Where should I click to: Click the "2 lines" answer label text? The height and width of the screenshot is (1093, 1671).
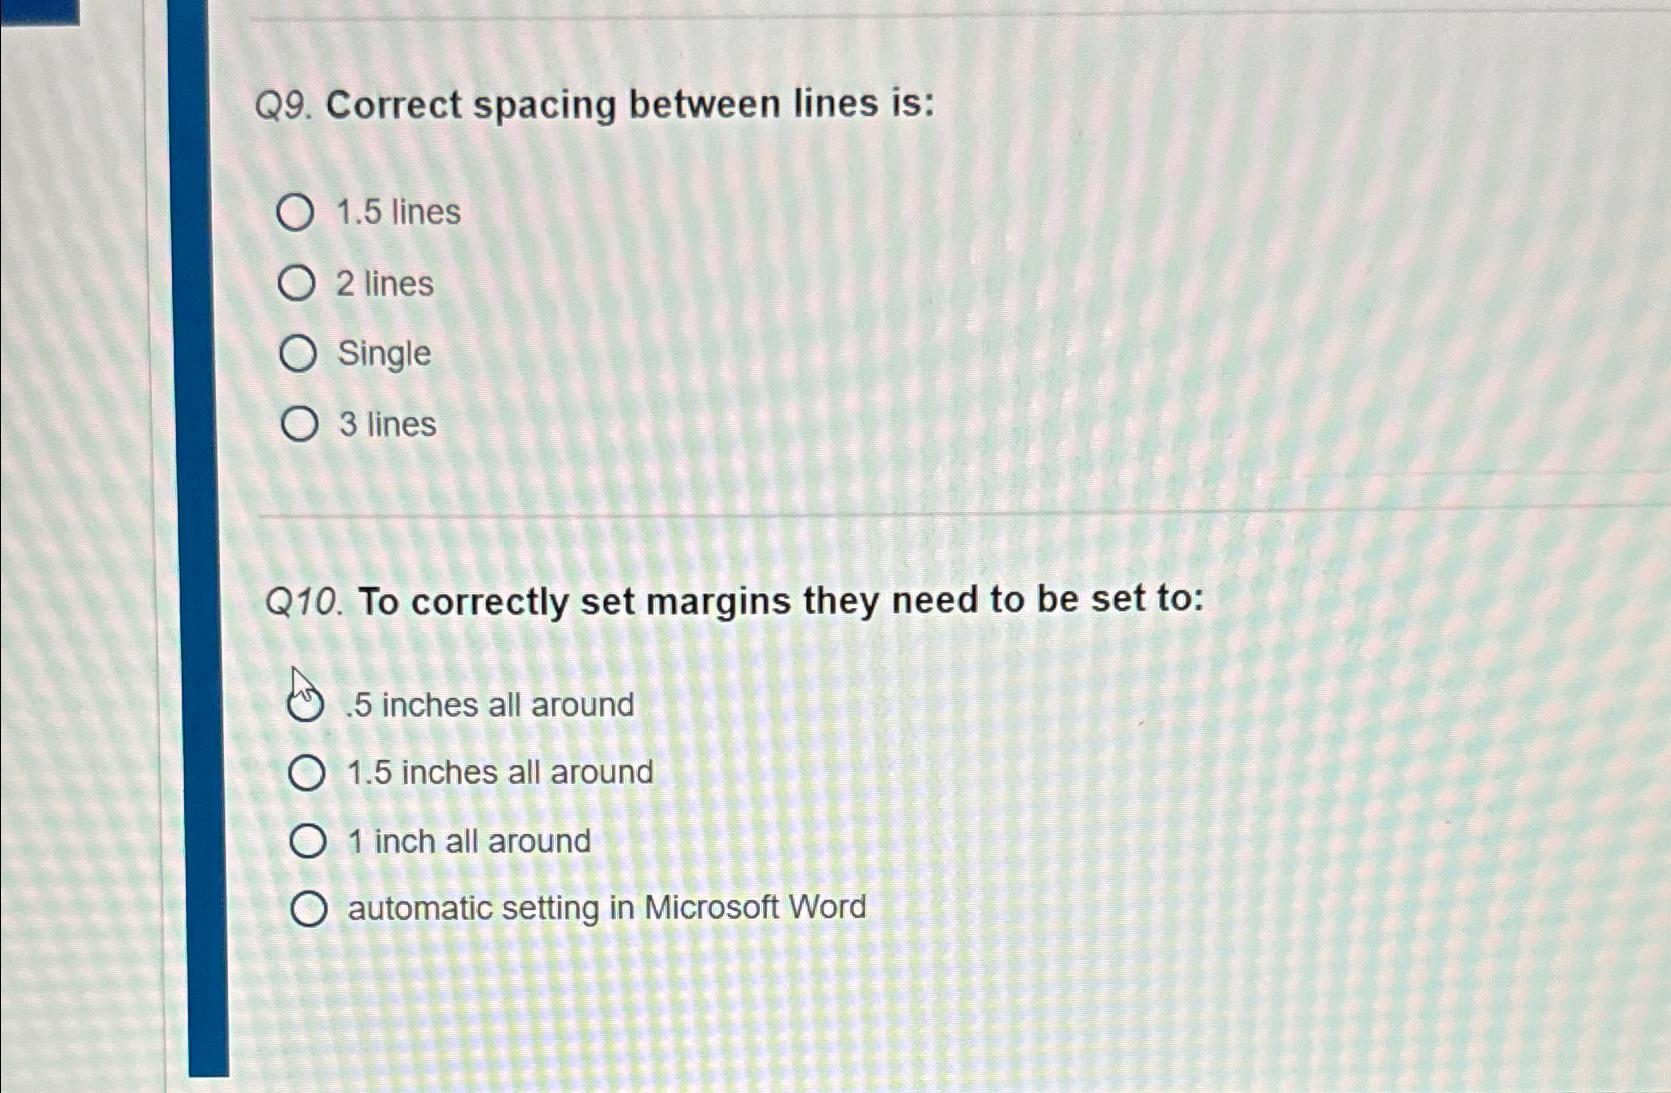pyautogui.click(x=384, y=283)
